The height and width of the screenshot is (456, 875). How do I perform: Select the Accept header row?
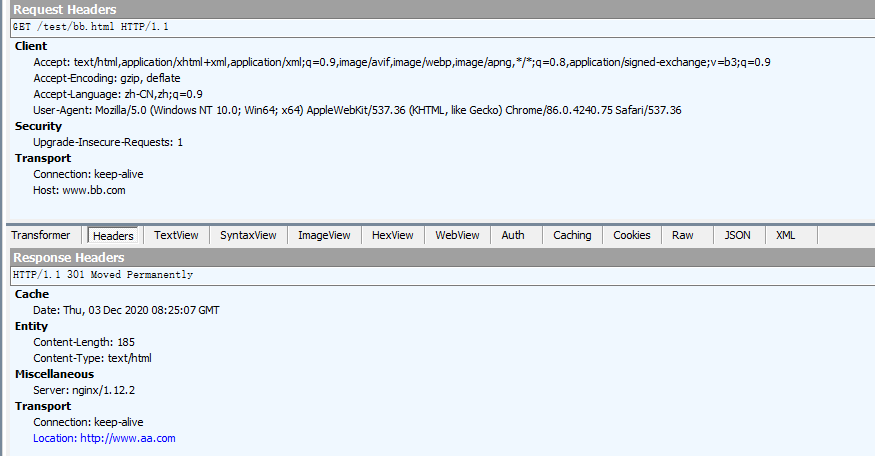click(x=402, y=62)
